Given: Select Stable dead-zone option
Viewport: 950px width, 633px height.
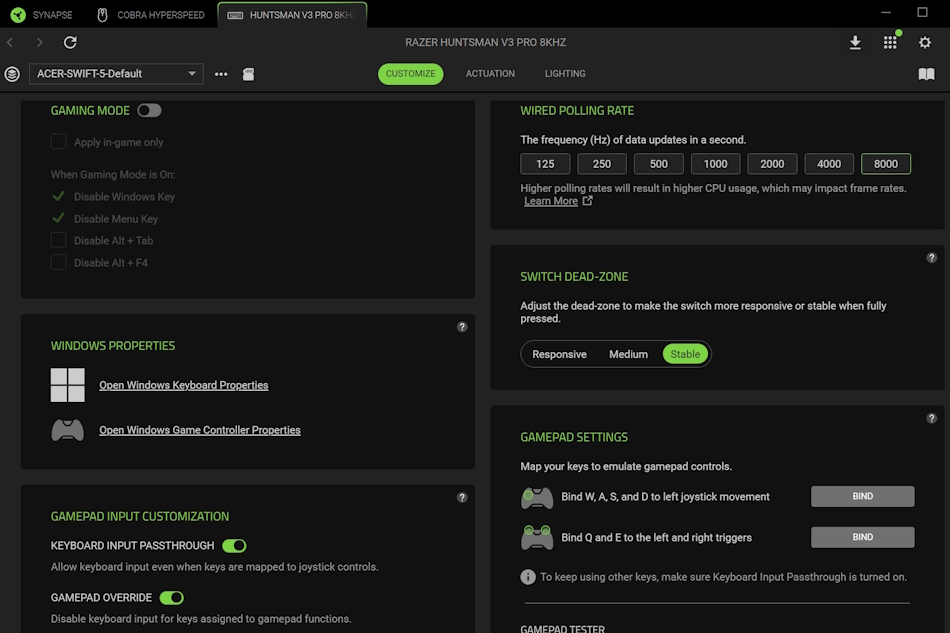Looking at the screenshot, I should 685,354.
